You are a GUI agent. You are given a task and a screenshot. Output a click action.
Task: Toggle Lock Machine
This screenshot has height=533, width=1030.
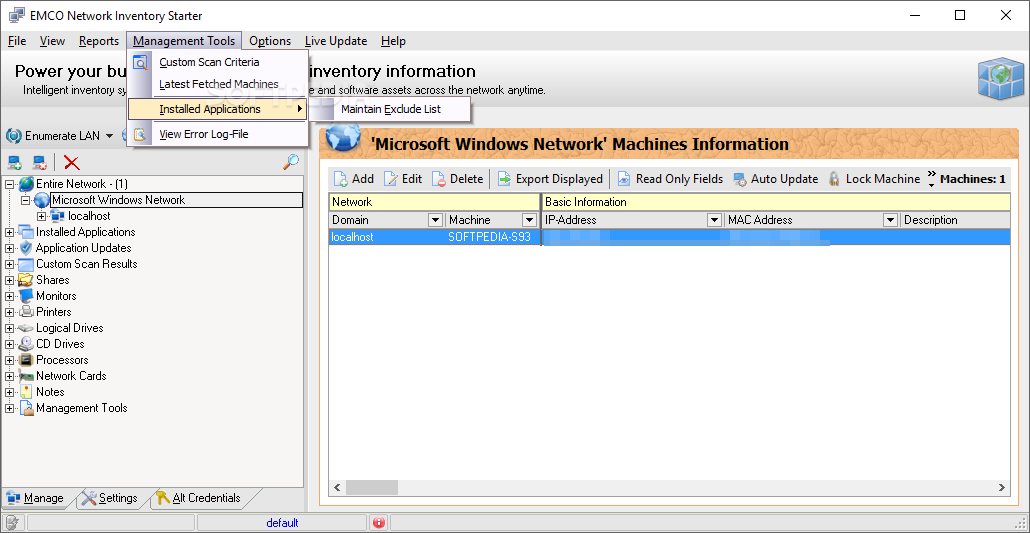(874, 179)
